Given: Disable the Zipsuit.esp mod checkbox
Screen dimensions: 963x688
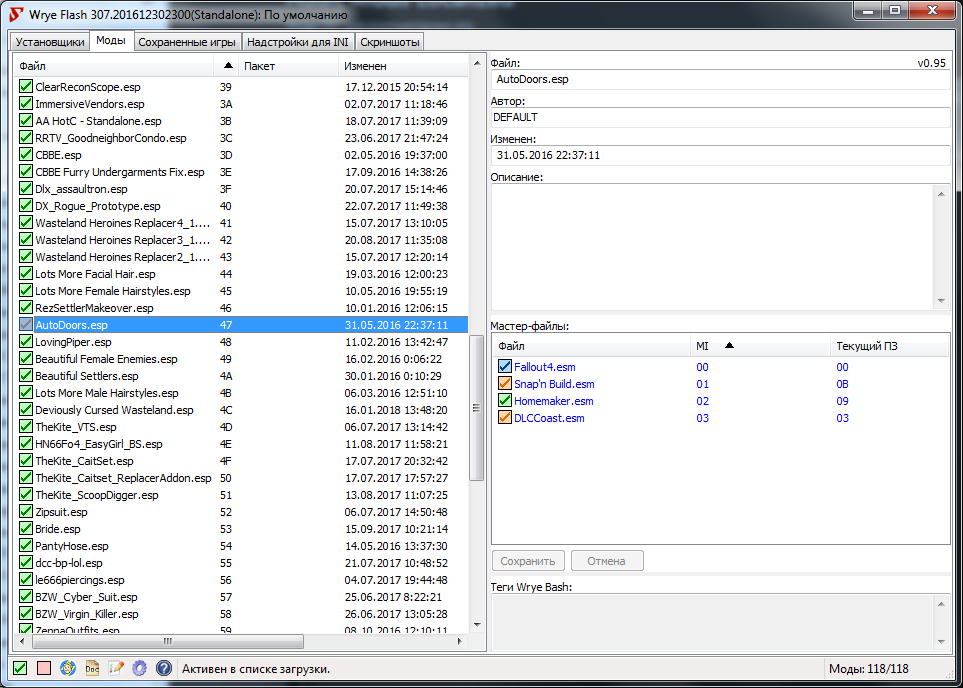Looking at the screenshot, I should pos(26,512).
